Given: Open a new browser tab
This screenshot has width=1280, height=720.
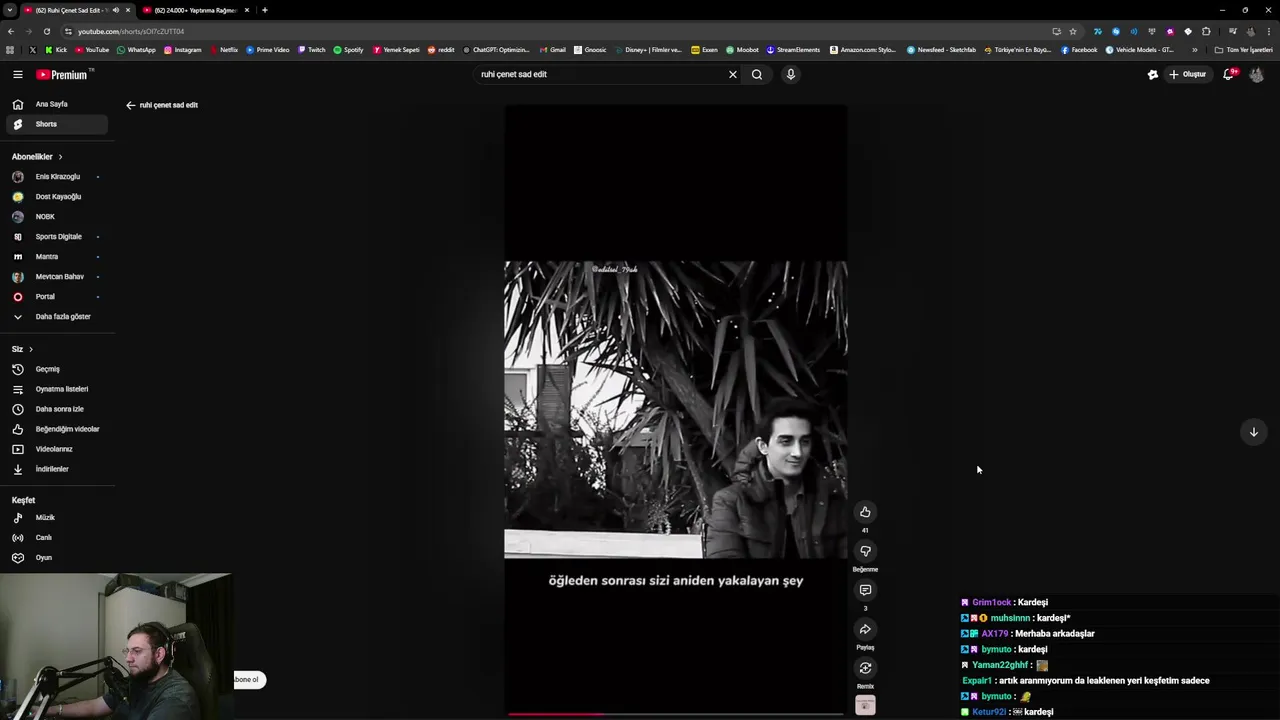Looking at the screenshot, I should coord(265,10).
